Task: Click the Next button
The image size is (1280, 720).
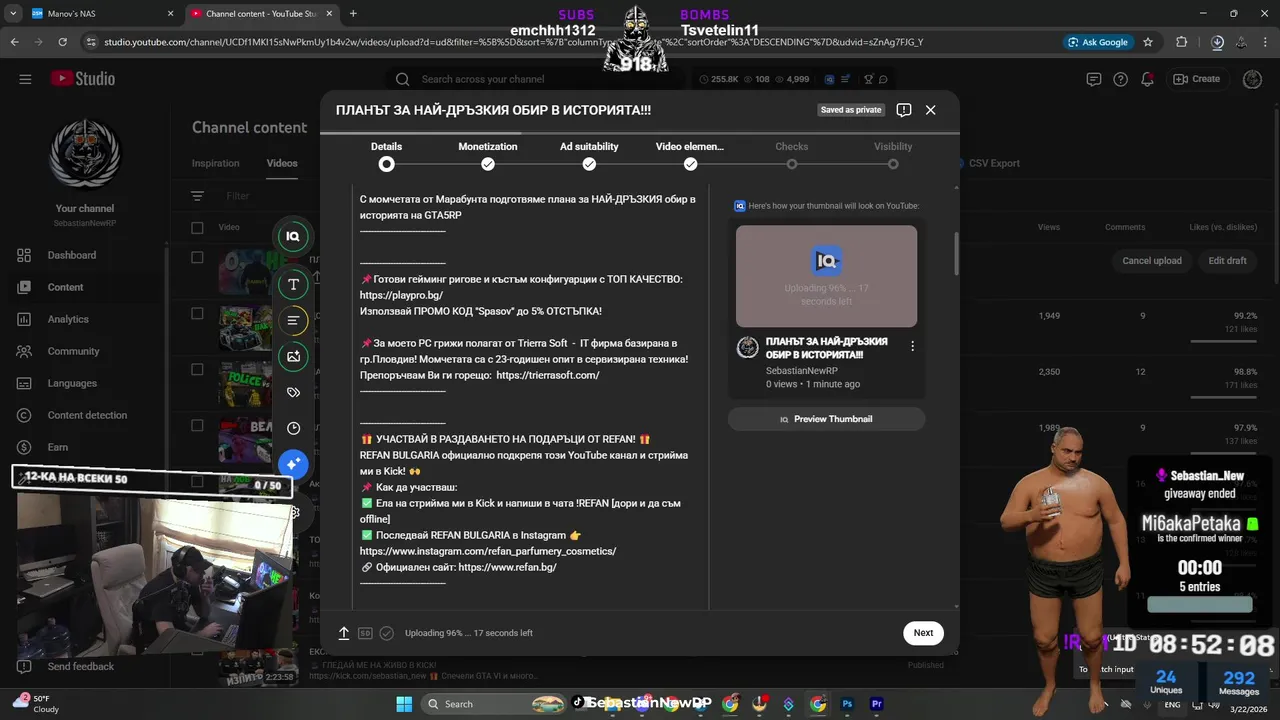Action: [923, 633]
